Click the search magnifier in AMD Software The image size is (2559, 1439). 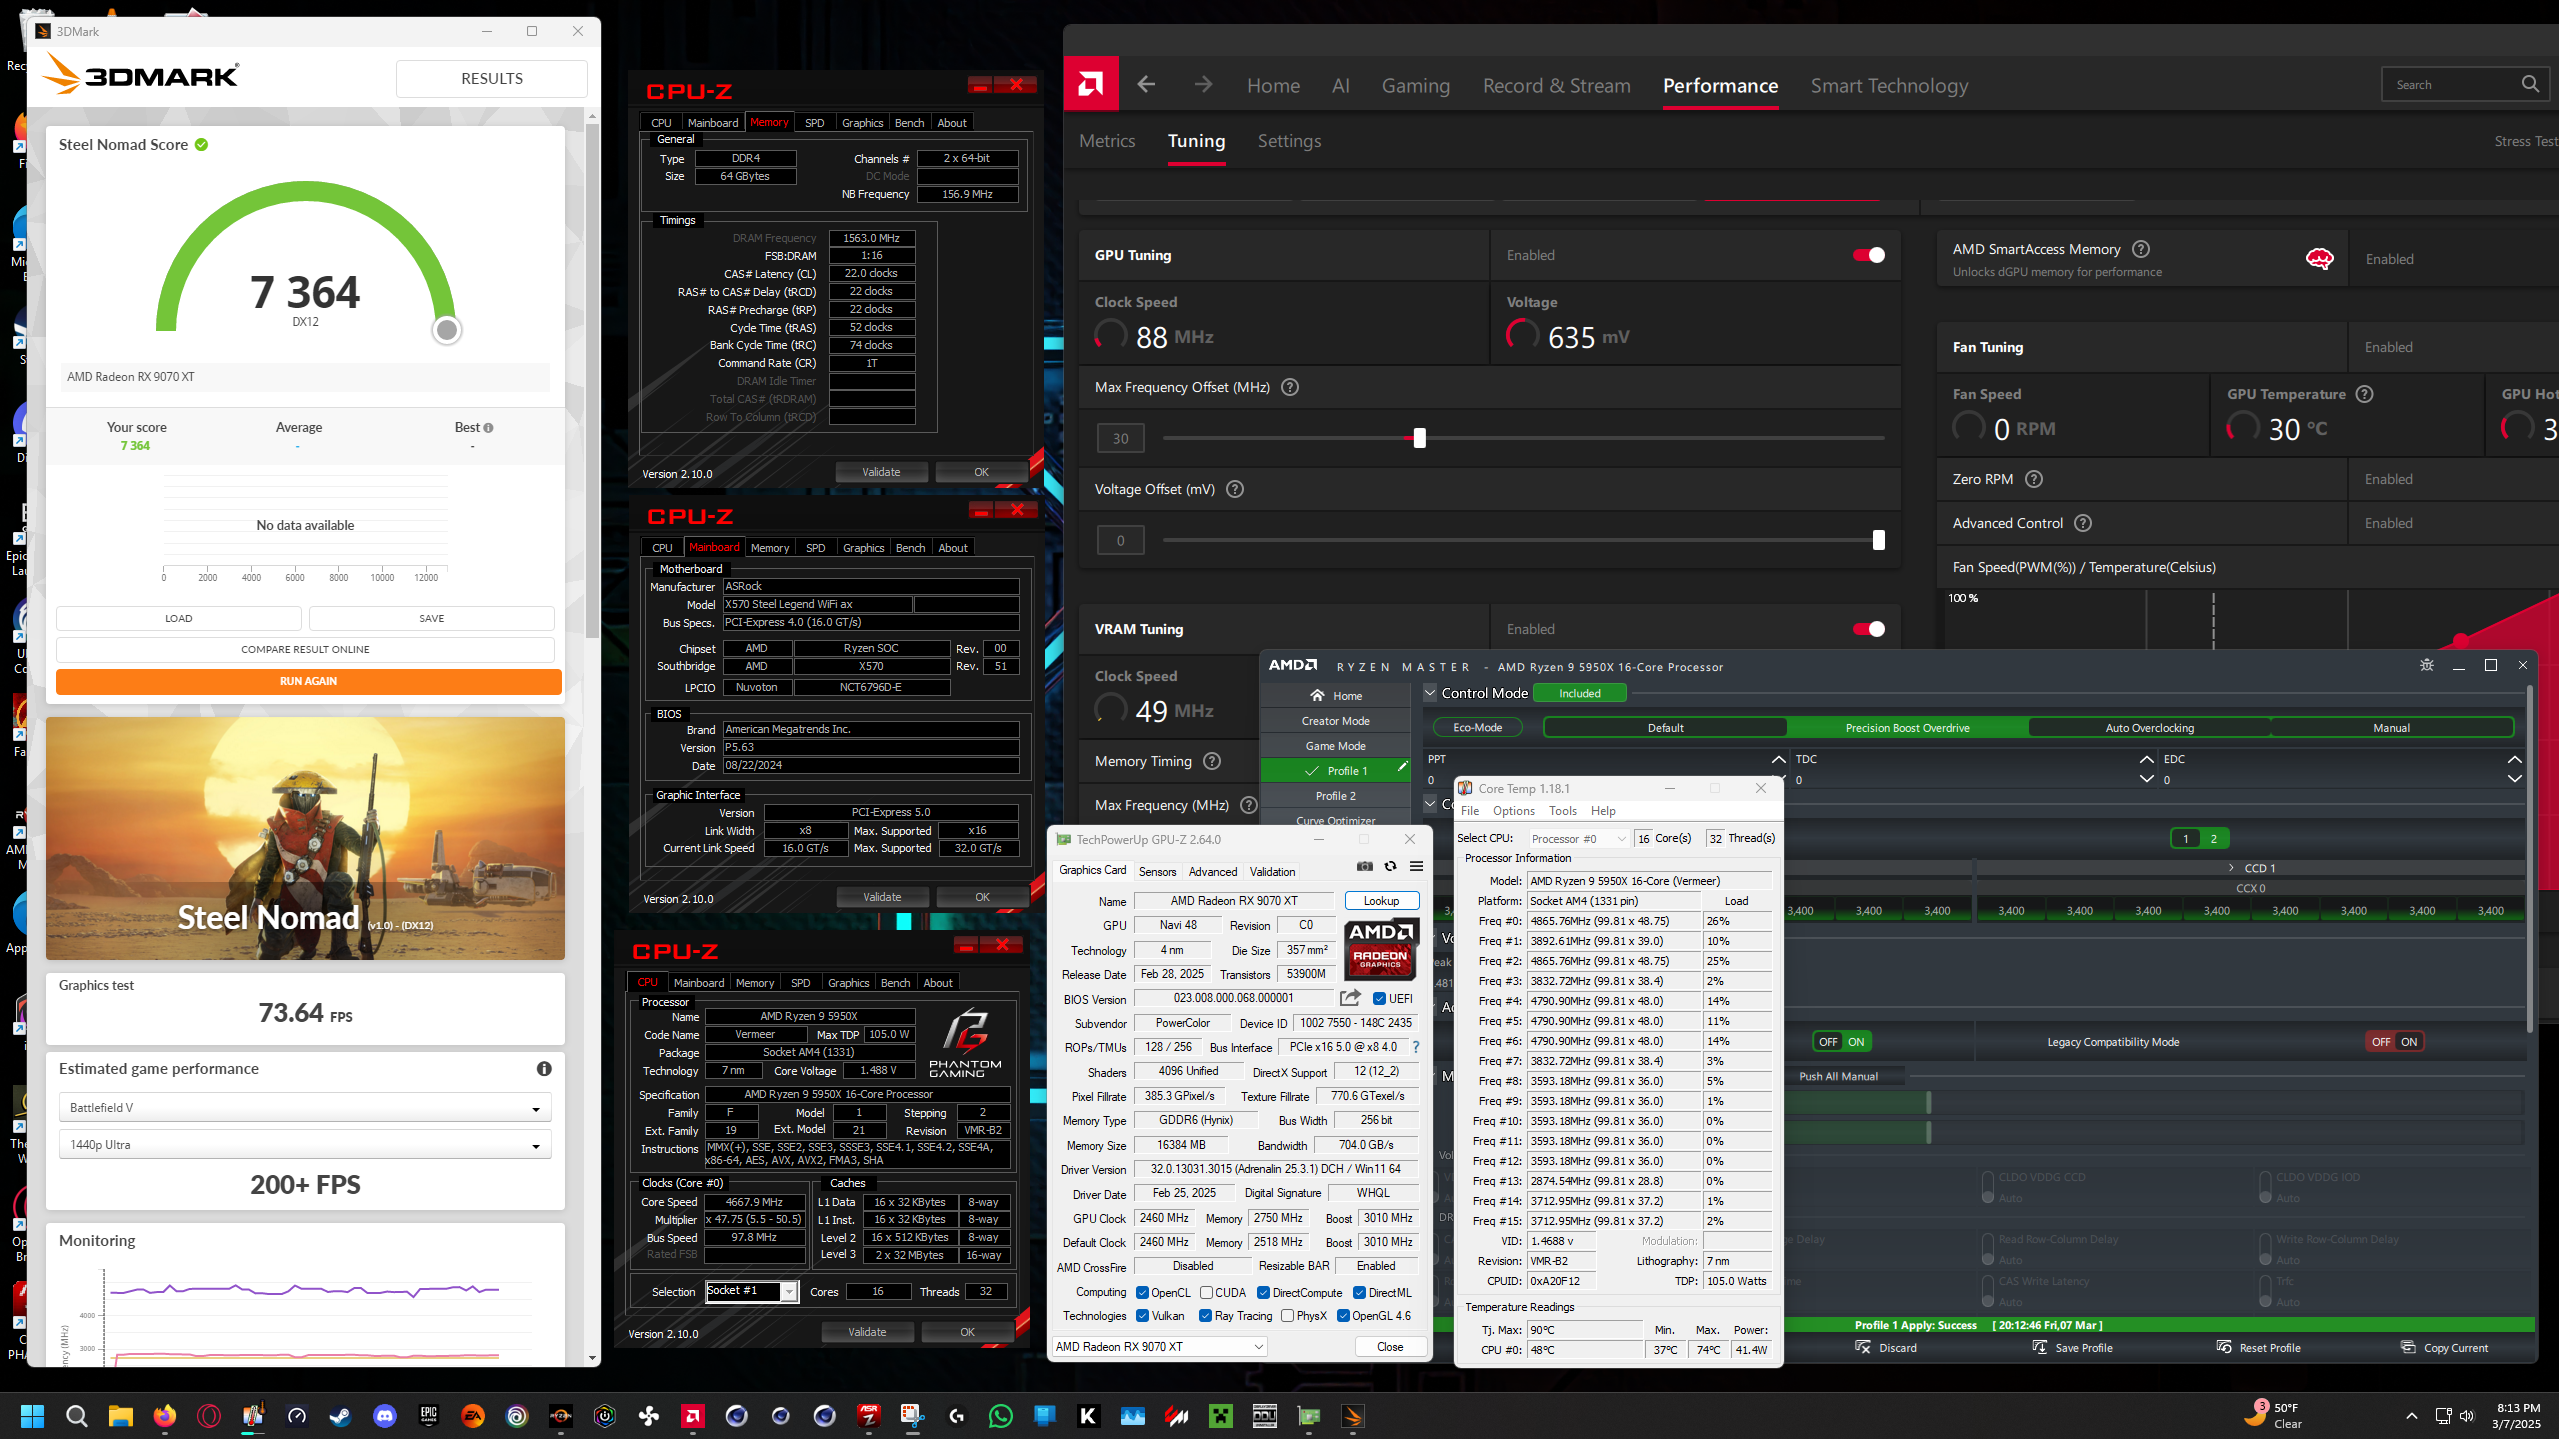tap(2530, 84)
